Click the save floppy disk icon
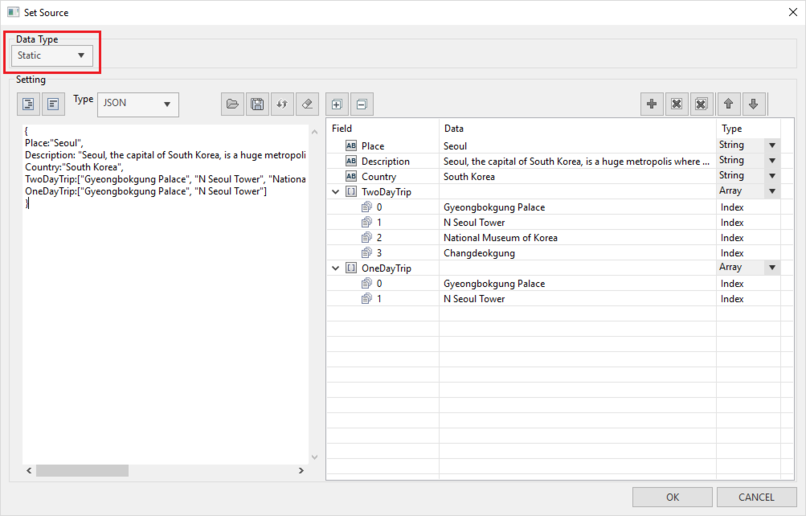Image resolution: width=806 pixels, height=516 pixels. 257,104
